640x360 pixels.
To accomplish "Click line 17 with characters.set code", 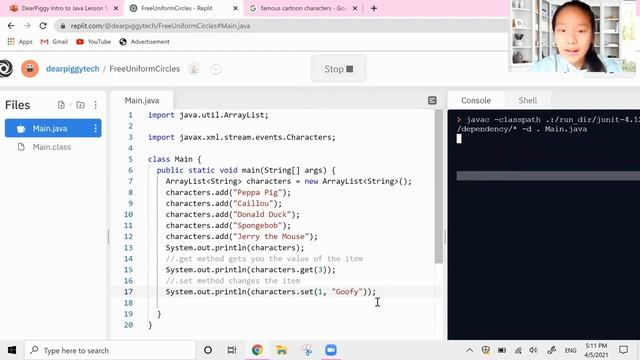I will (271, 292).
